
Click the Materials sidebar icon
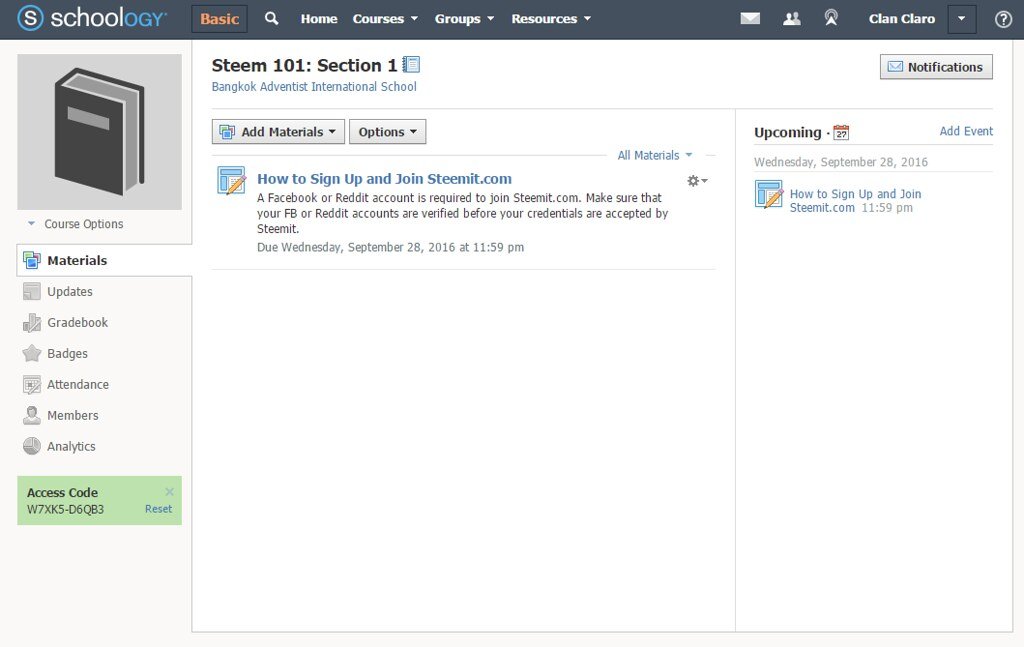pyautogui.click(x=31, y=260)
